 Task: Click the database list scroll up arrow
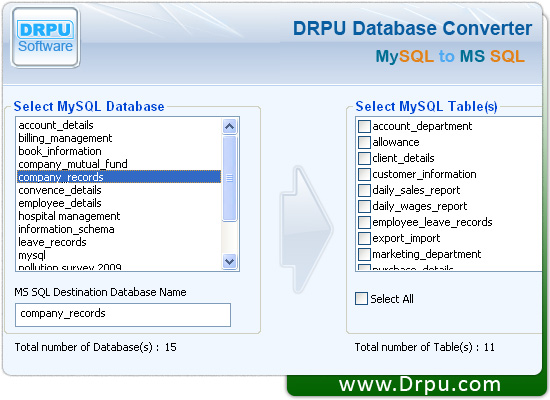click(x=229, y=126)
